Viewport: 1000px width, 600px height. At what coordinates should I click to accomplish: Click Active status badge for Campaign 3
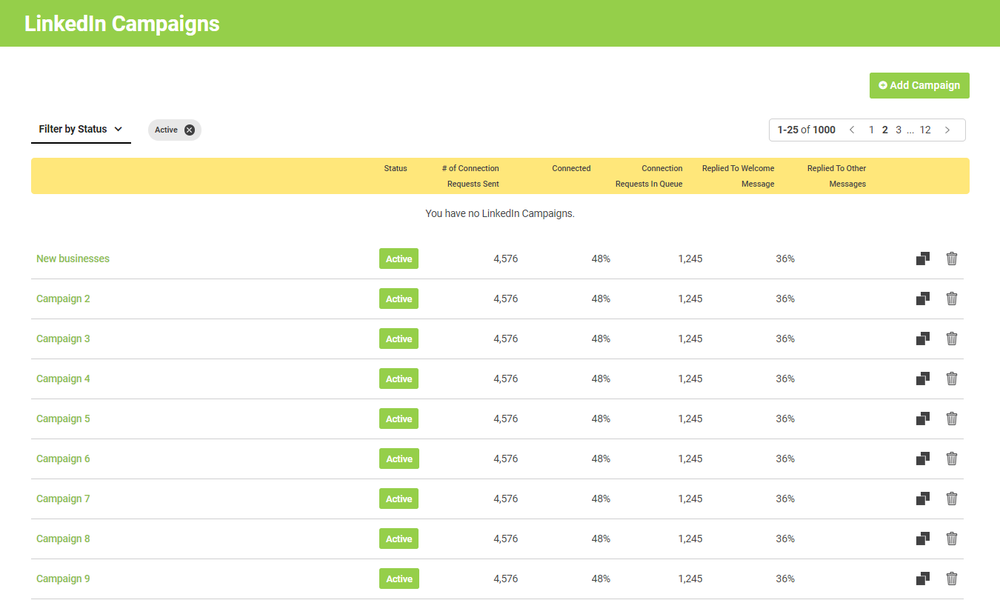pyautogui.click(x=399, y=339)
